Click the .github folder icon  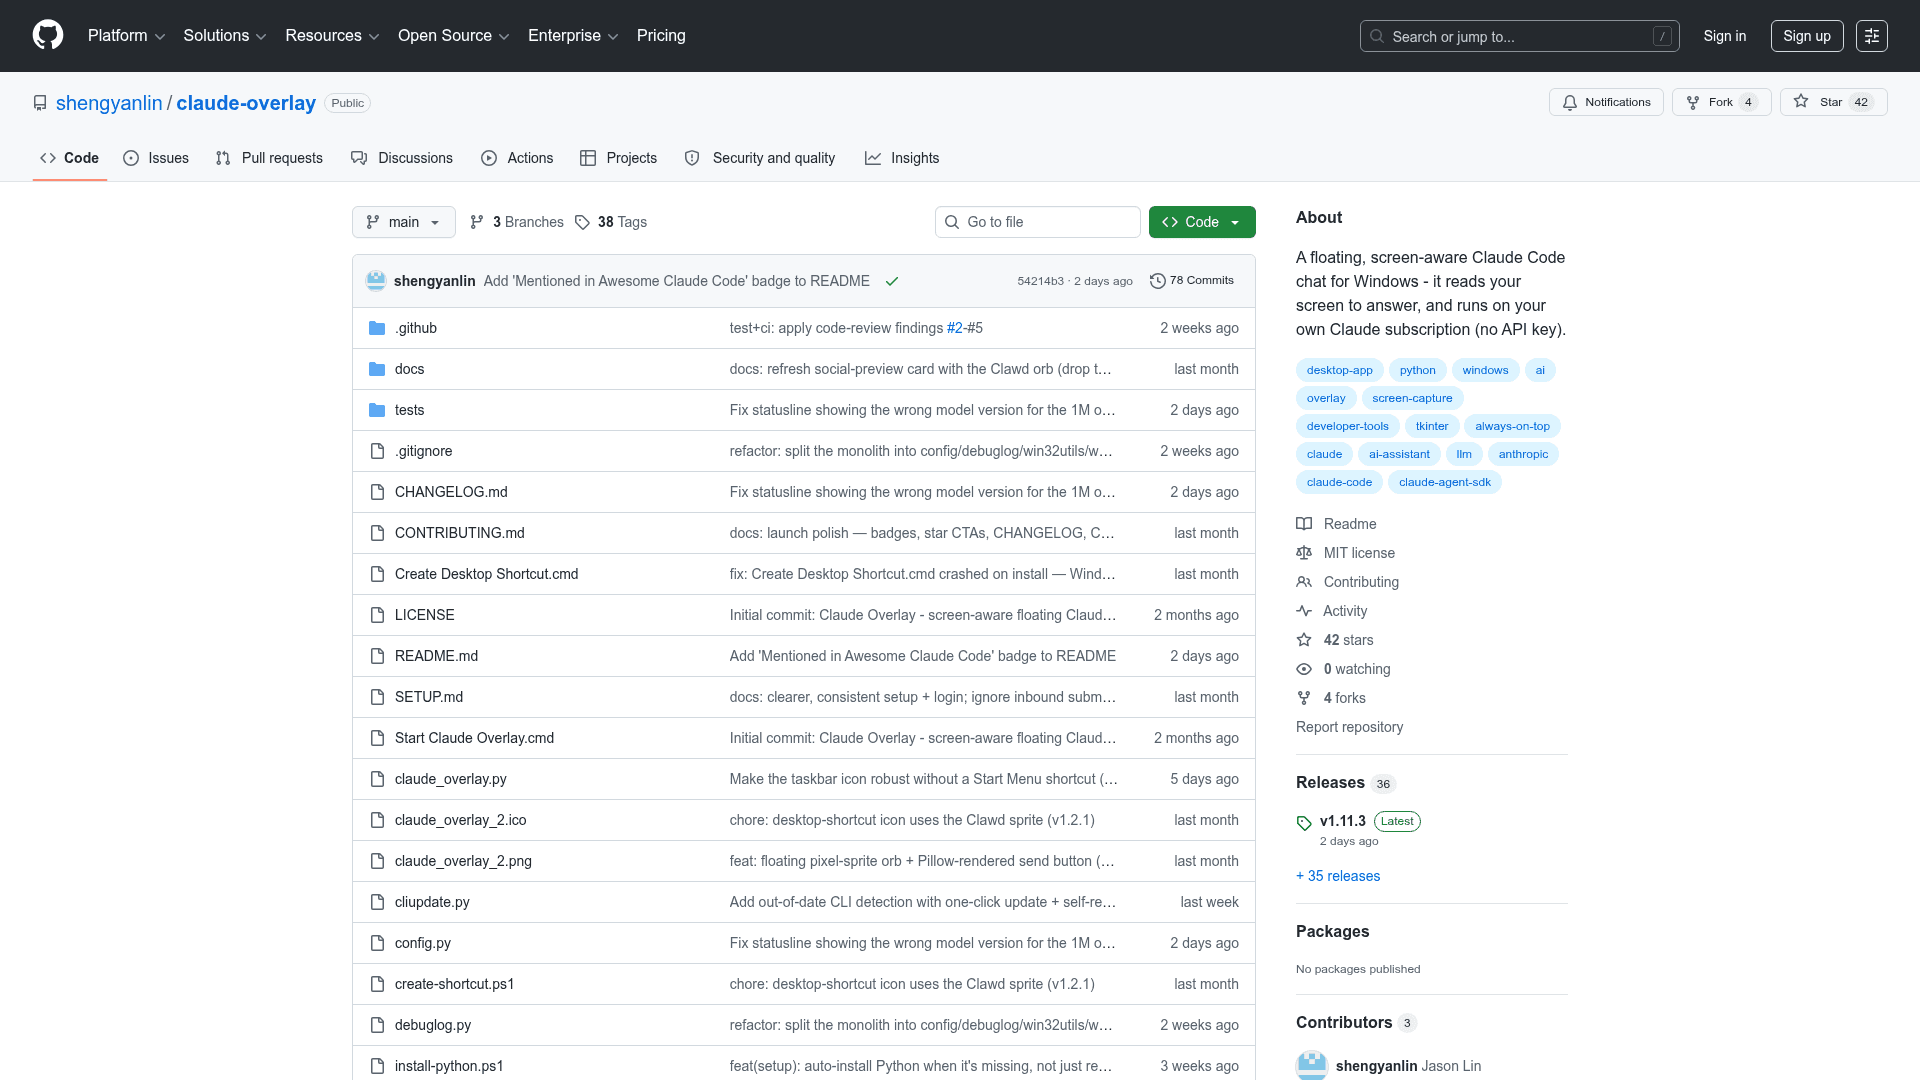pyautogui.click(x=377, y=328)
